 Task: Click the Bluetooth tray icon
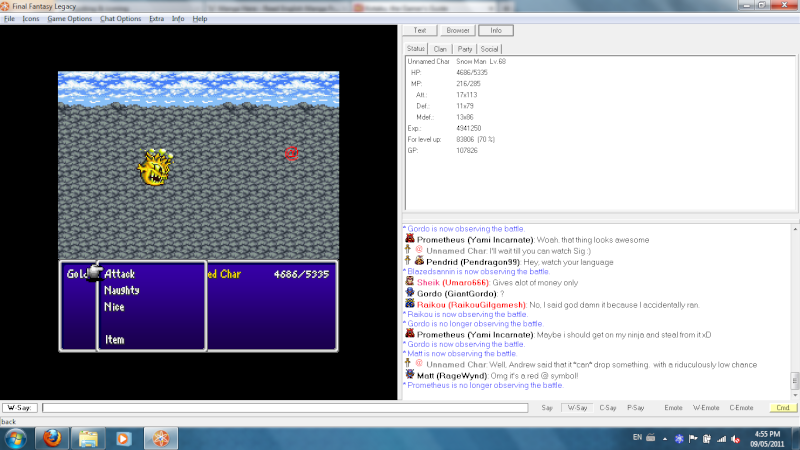click(x=679, y=439)
